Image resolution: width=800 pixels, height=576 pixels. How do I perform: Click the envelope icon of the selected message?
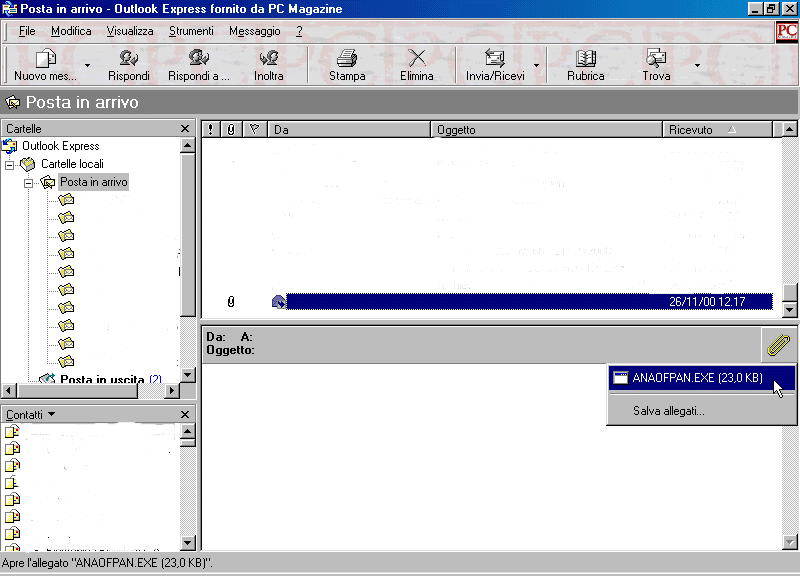click(279, 302)
